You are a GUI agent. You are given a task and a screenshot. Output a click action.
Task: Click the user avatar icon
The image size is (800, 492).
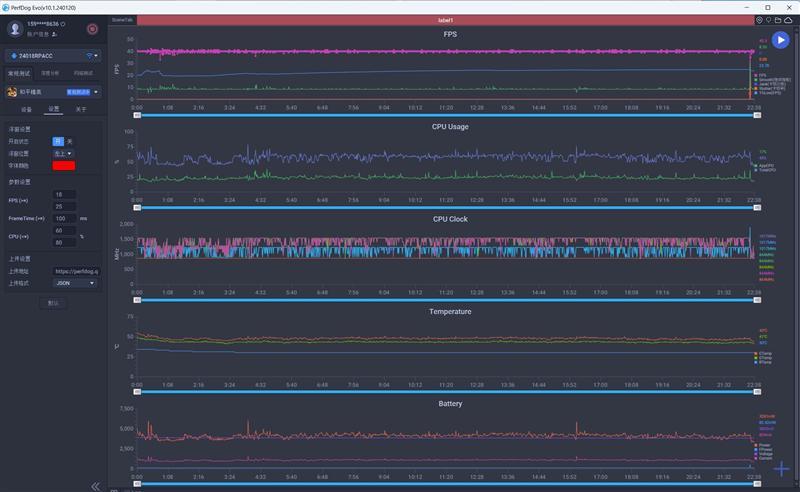tap(16, 29)
